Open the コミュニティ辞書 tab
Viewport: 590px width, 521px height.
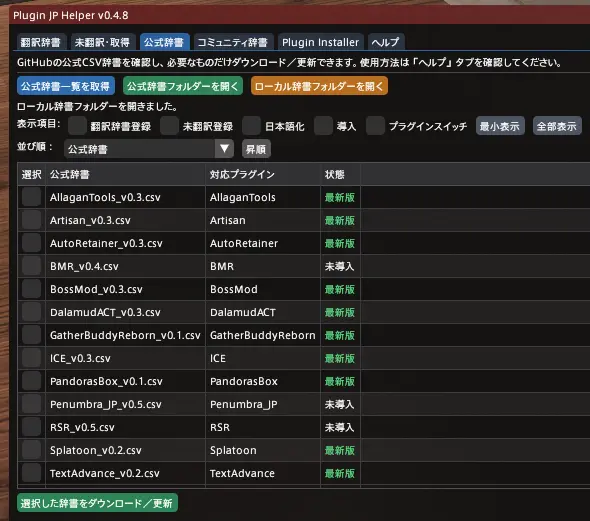pyautogui.click(x=233, y=42)
